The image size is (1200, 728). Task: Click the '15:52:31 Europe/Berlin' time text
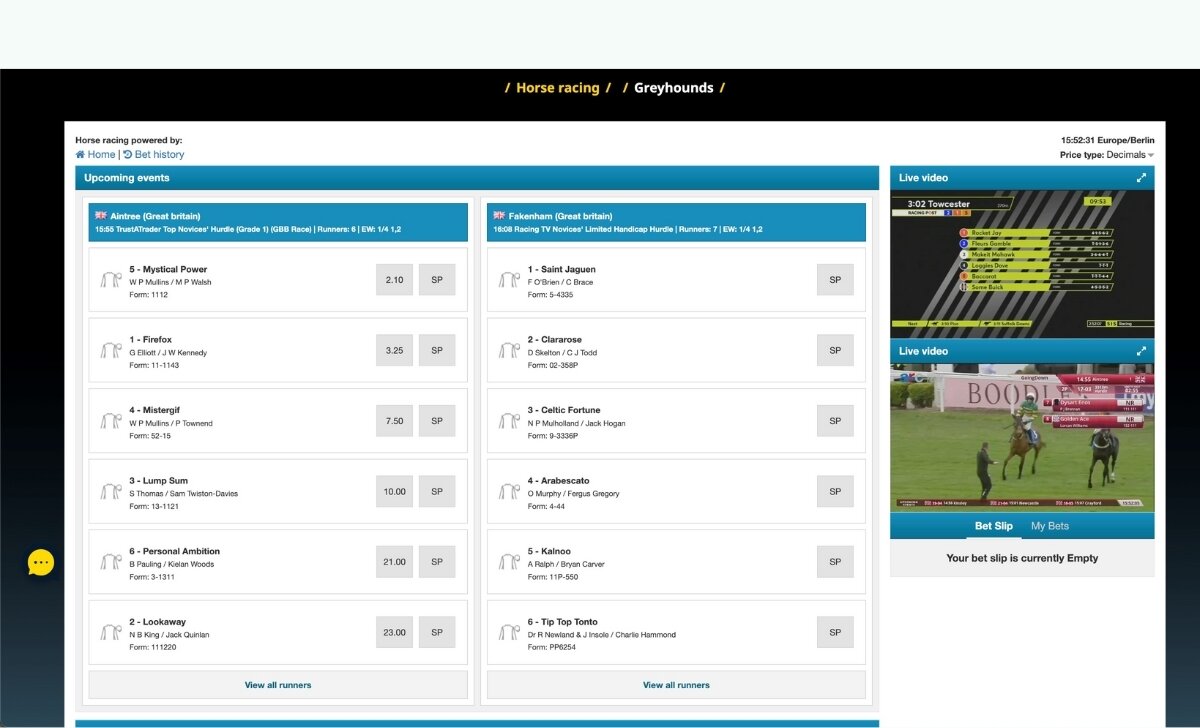click(1108, 141)
